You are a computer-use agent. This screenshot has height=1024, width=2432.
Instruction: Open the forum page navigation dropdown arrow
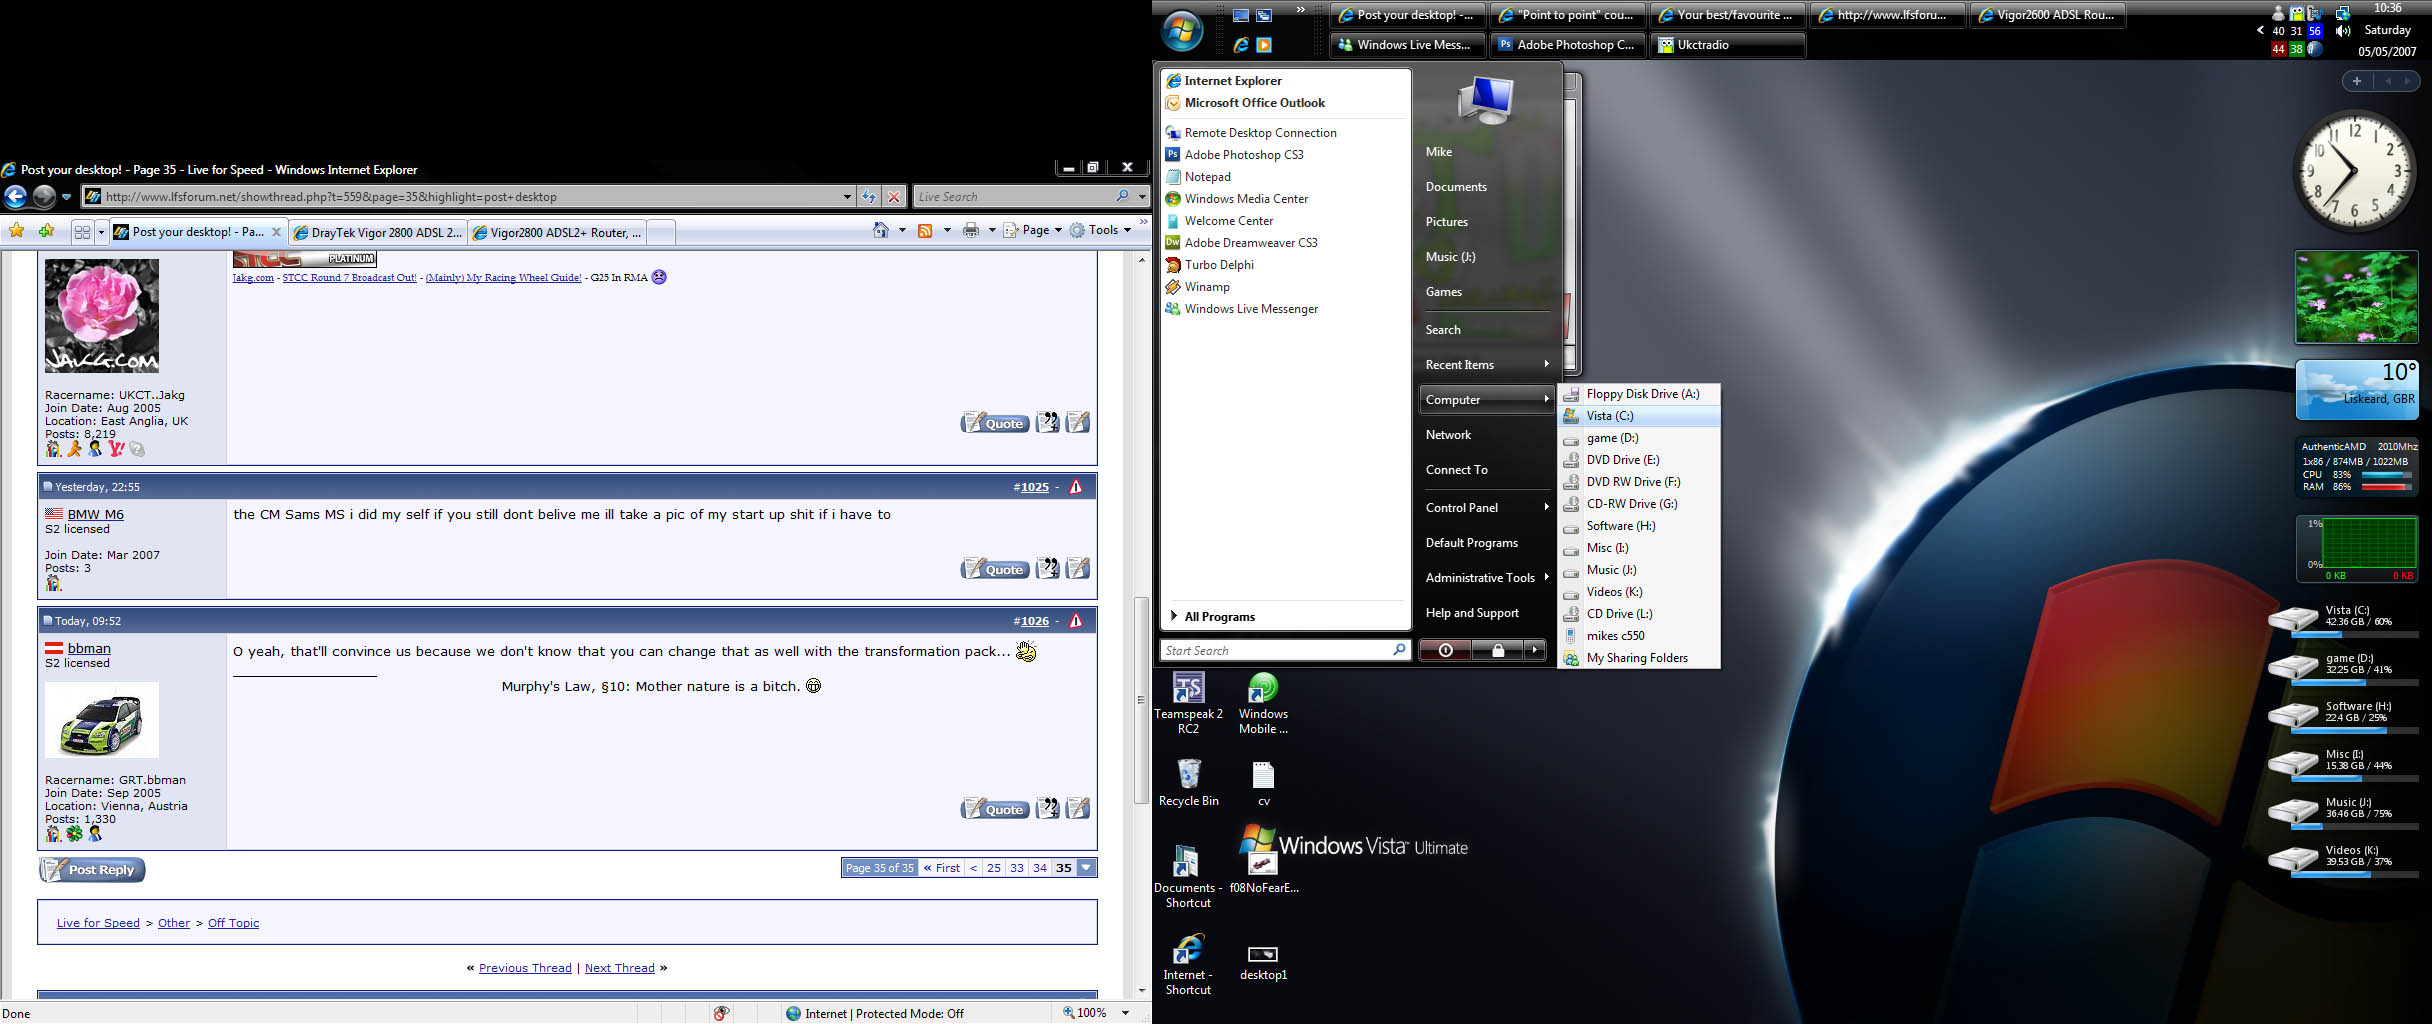(x=1086, y=868)
